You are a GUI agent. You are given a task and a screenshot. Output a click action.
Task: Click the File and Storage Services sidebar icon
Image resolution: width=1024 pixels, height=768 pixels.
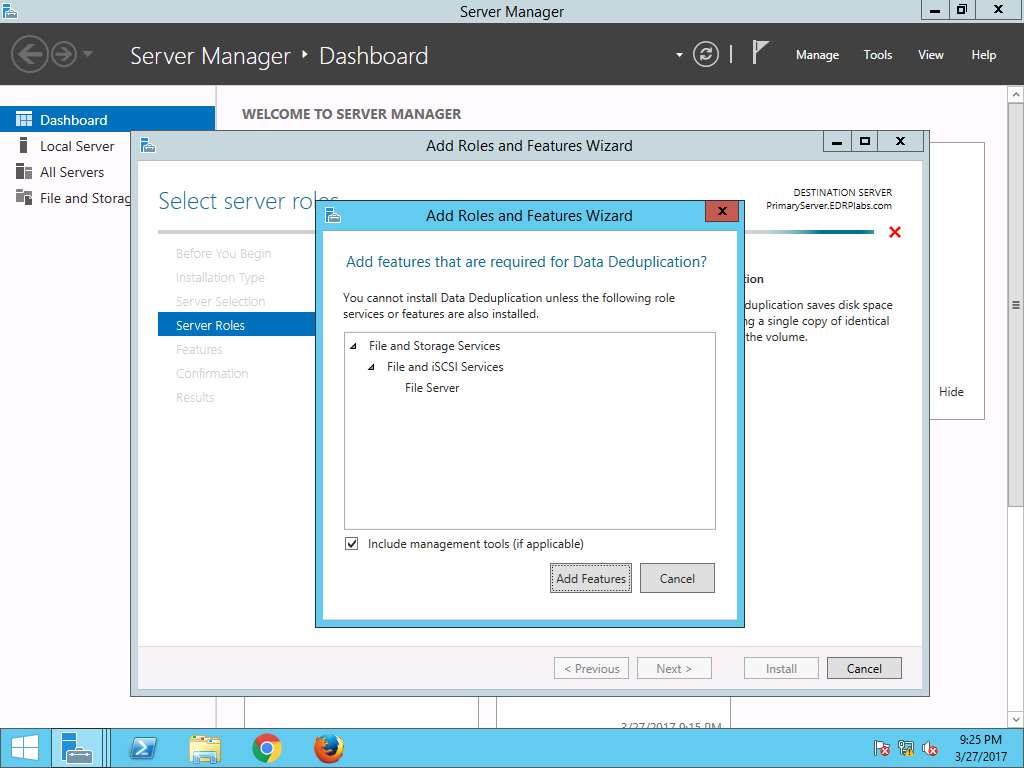click(24, 197)
